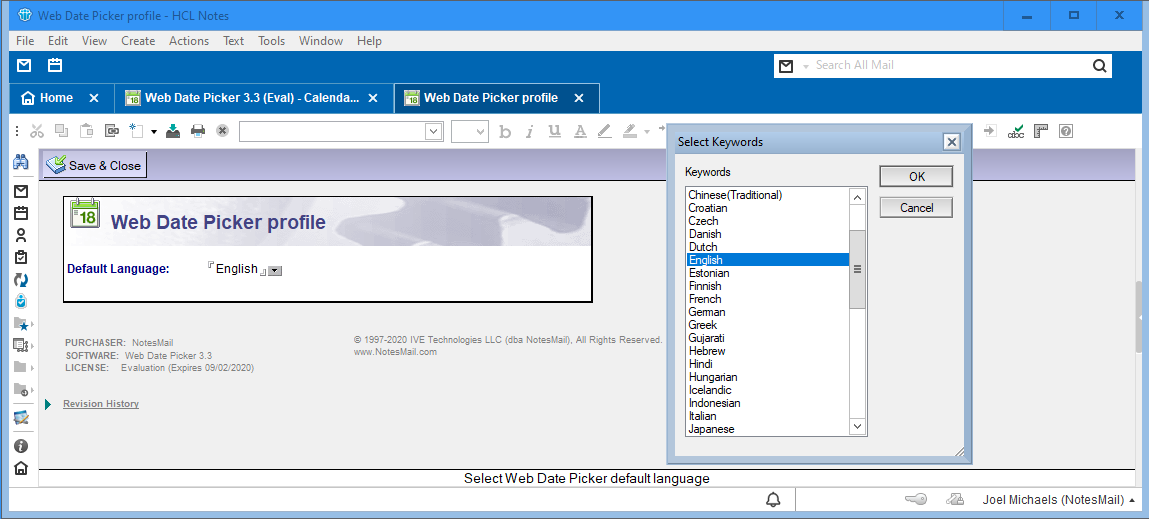Click the magnifier icon in the mail search box
Viewport: 1149px width, 519px height.
(x=1099, y=66)
